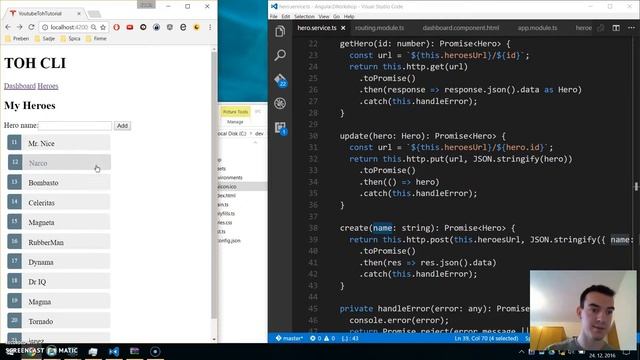Image resolution: width=640 pixels, height=360 pixels.
Task: Click the errors and warnings count in status bar
Action: pyautogui.click(x=322, y=338)
